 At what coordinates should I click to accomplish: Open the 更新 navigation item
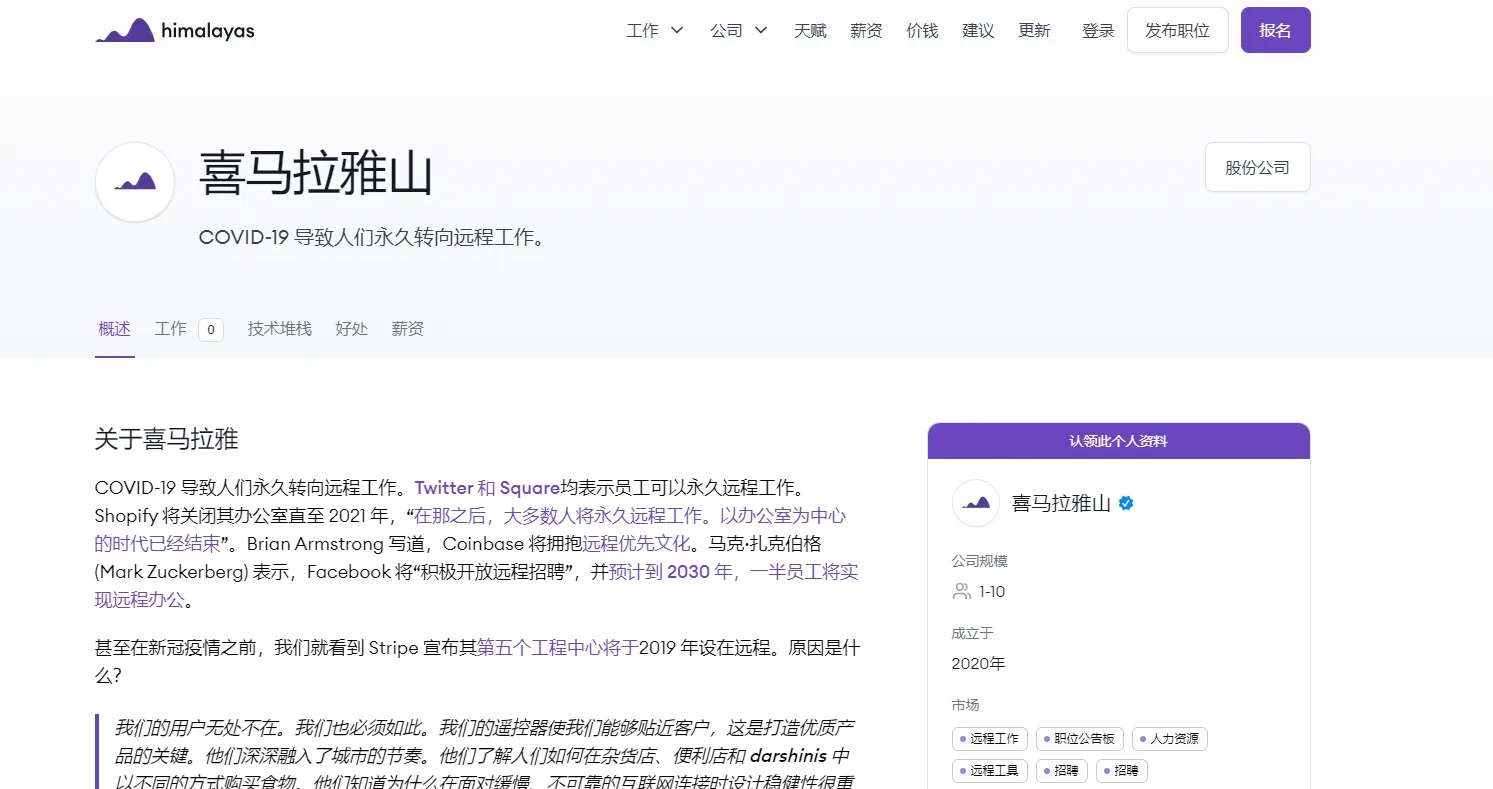coord(1034,31)
